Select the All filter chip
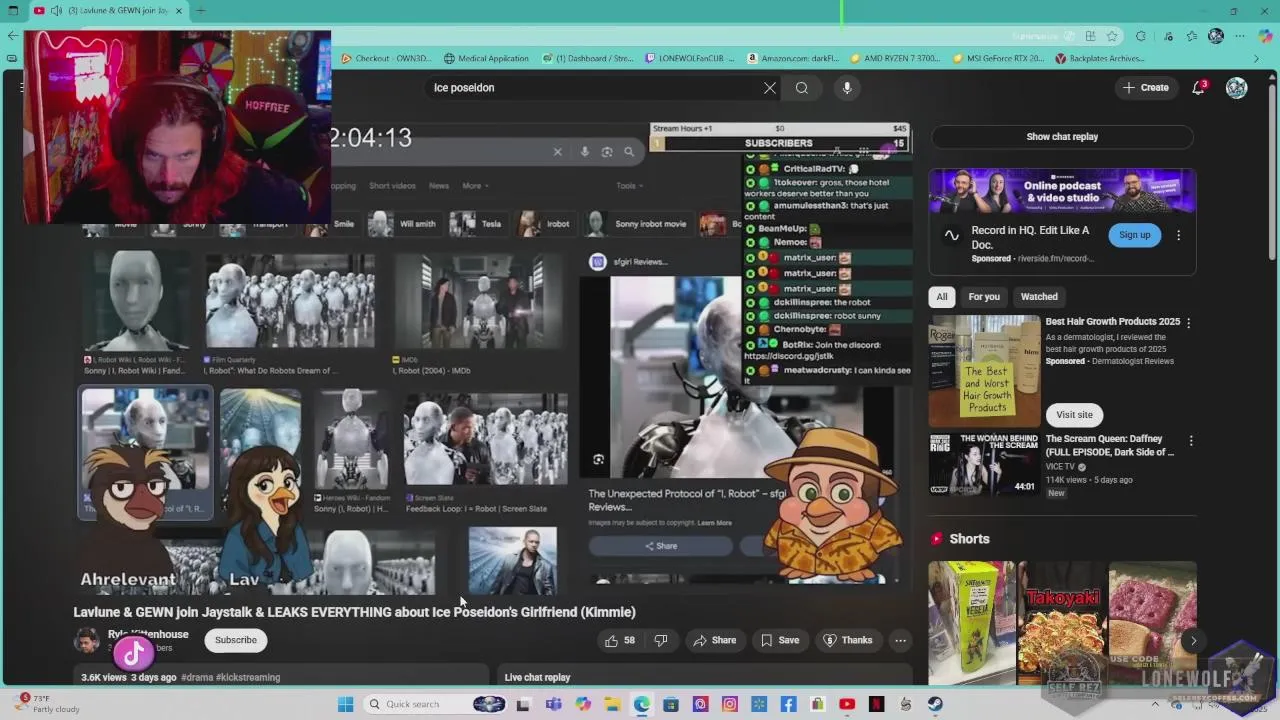 (x=941, y=297)
